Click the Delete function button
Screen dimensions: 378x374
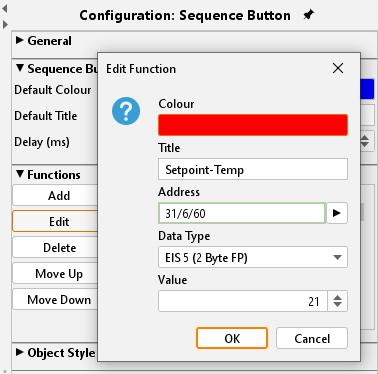[56, 248]
